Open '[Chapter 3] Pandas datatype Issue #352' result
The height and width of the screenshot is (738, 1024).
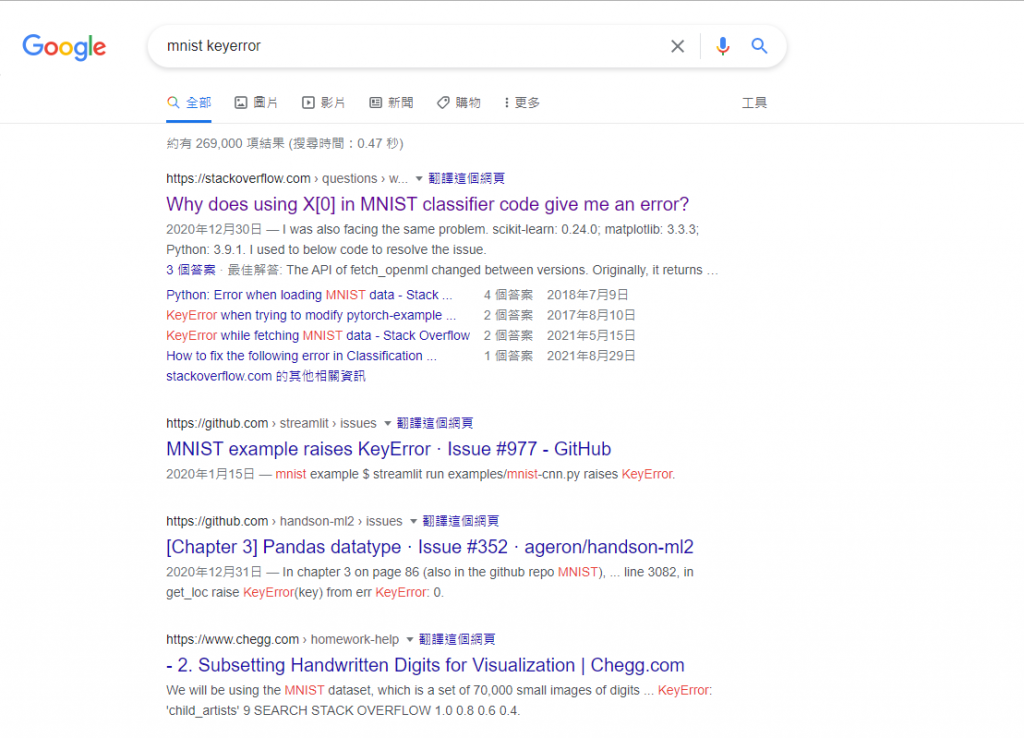click(x=430, y=547)
